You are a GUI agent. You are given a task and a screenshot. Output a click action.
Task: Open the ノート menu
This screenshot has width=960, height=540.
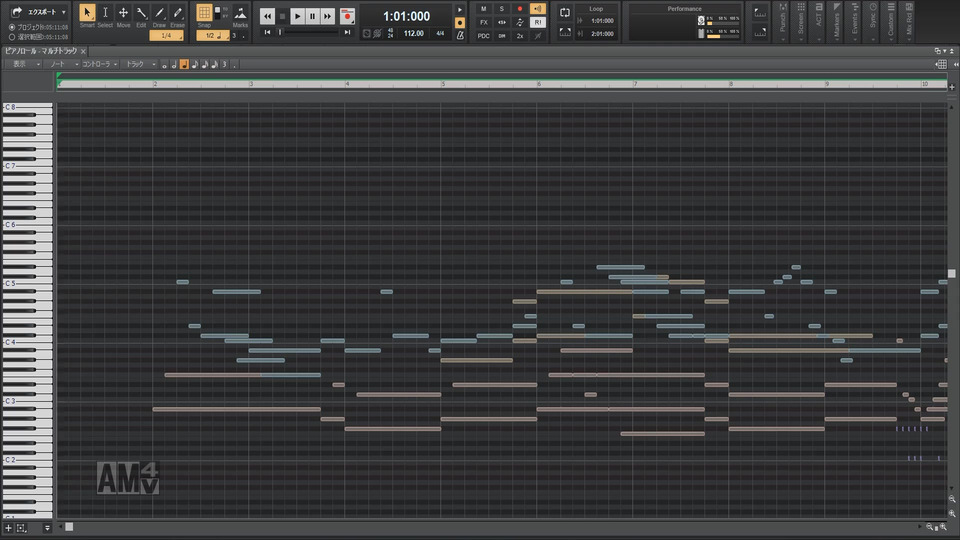click(61, 64)
